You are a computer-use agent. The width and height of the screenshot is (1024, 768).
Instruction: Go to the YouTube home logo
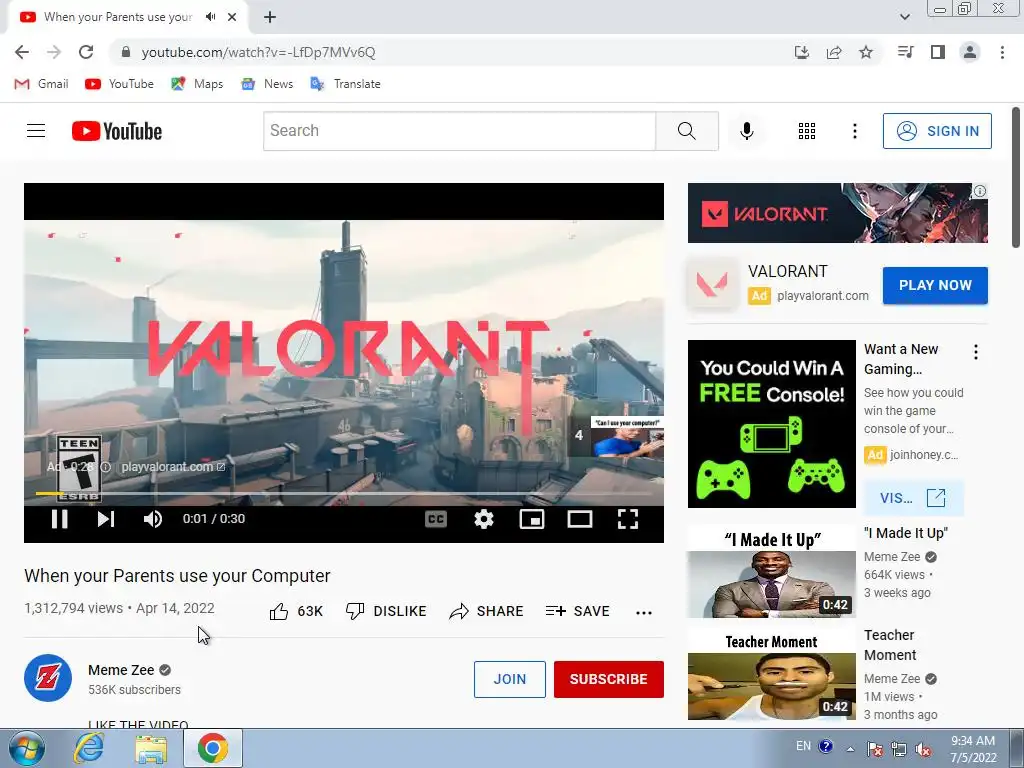tap(117, 131)
